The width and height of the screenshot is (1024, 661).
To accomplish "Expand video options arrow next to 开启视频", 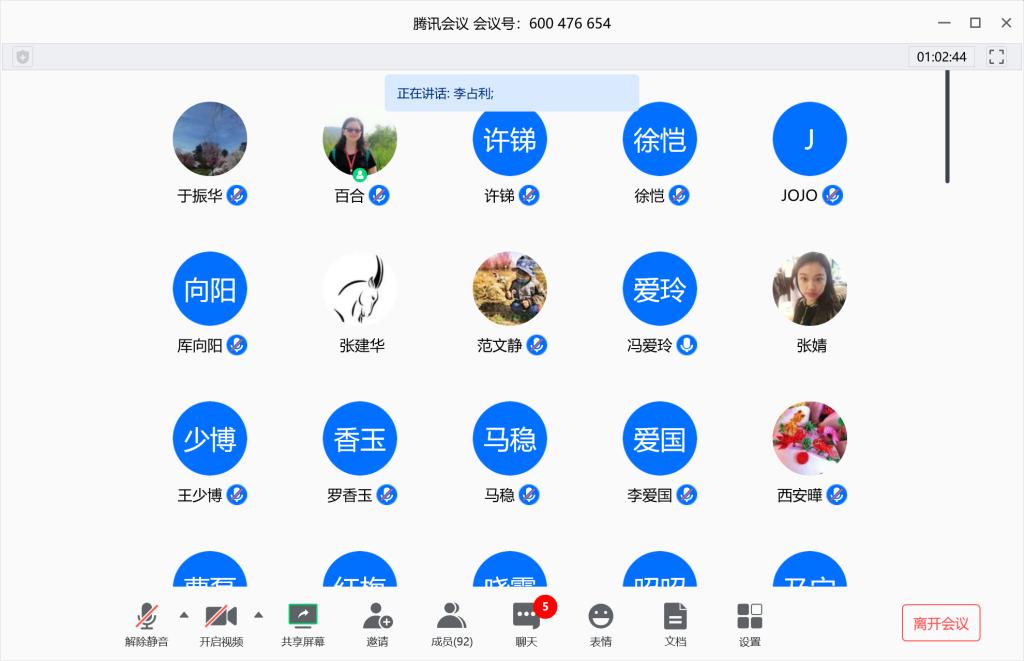I will (258, 614).
